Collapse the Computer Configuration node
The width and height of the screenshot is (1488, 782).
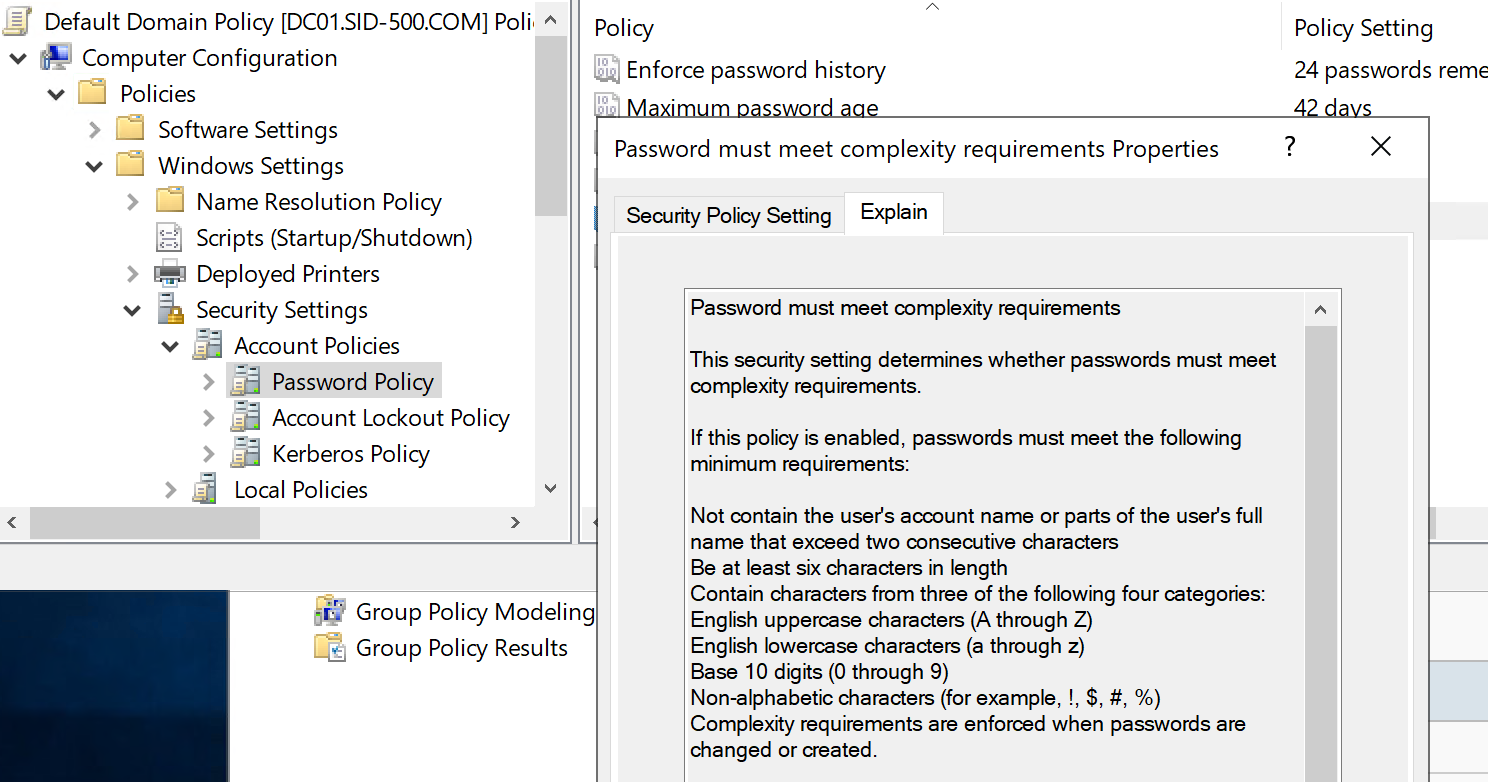pyautogui.click(x=19, y=58)
